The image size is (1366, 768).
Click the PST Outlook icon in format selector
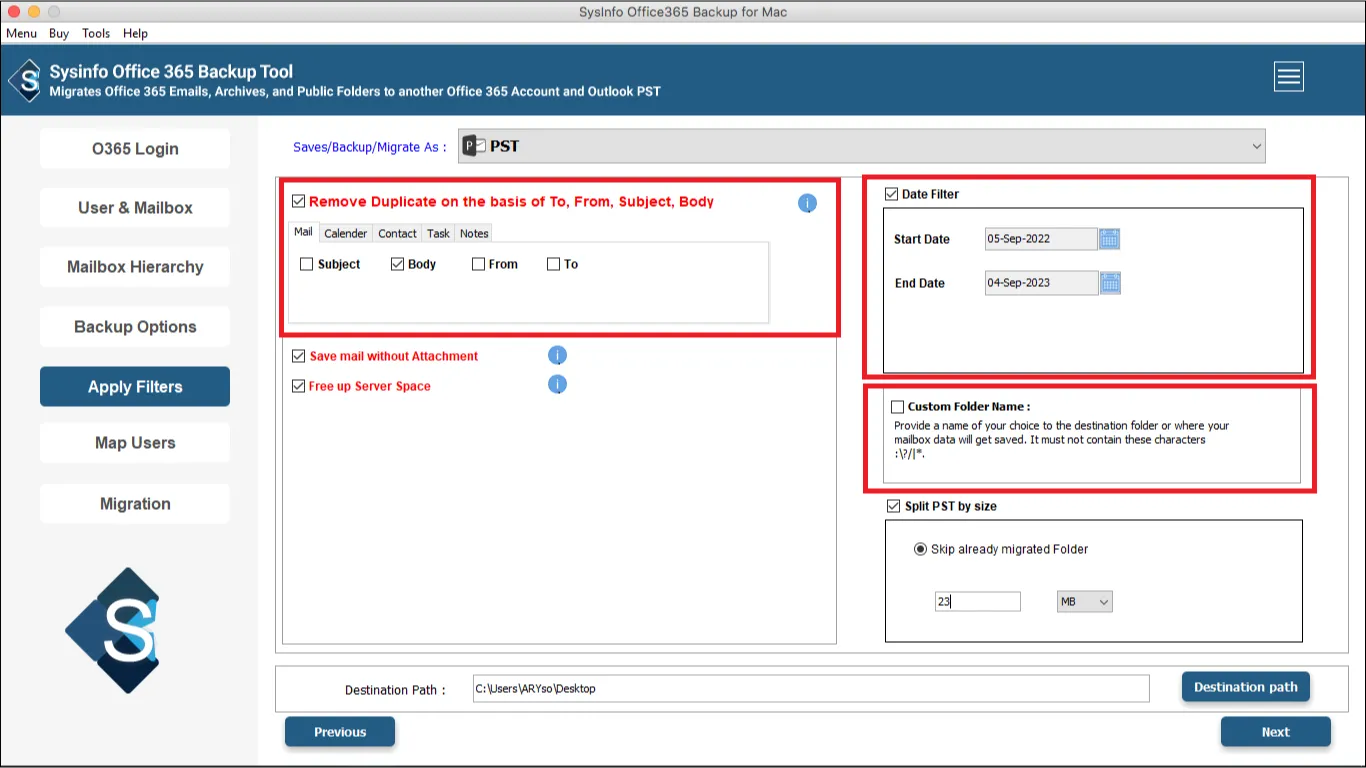click(x=474, y=146)
